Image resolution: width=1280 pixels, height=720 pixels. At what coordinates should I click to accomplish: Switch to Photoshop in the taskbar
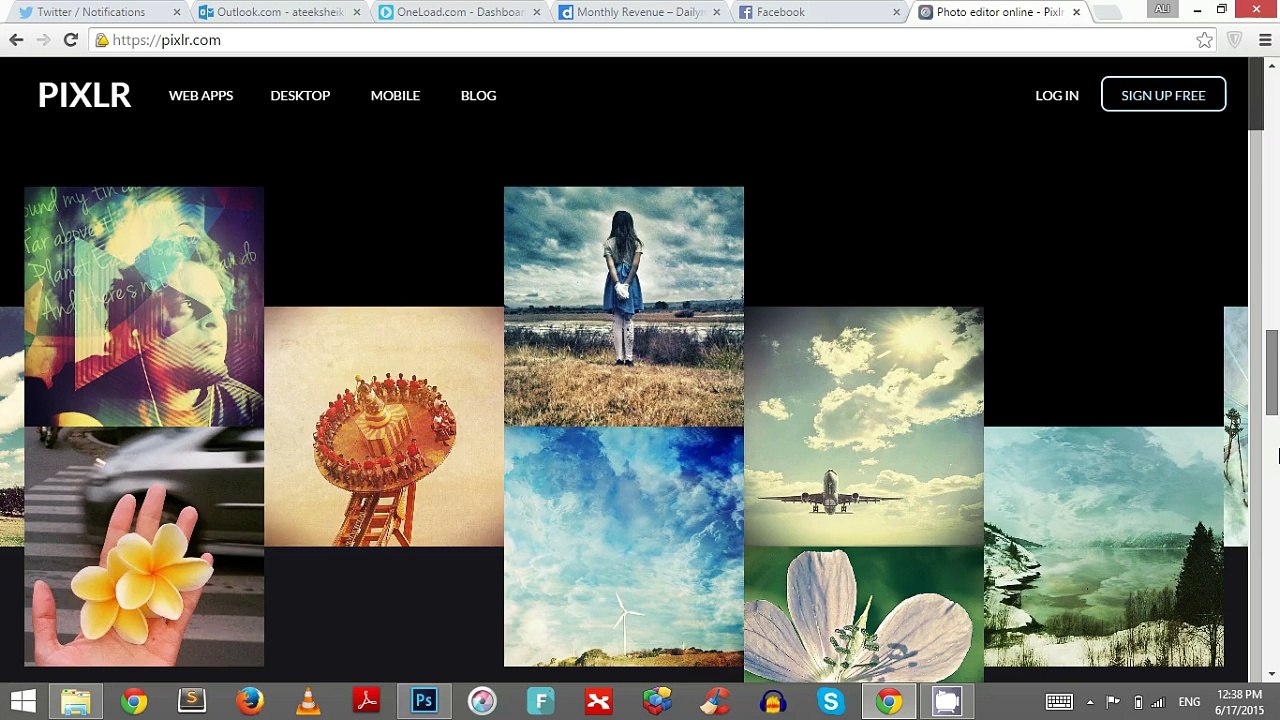[424, 701]
